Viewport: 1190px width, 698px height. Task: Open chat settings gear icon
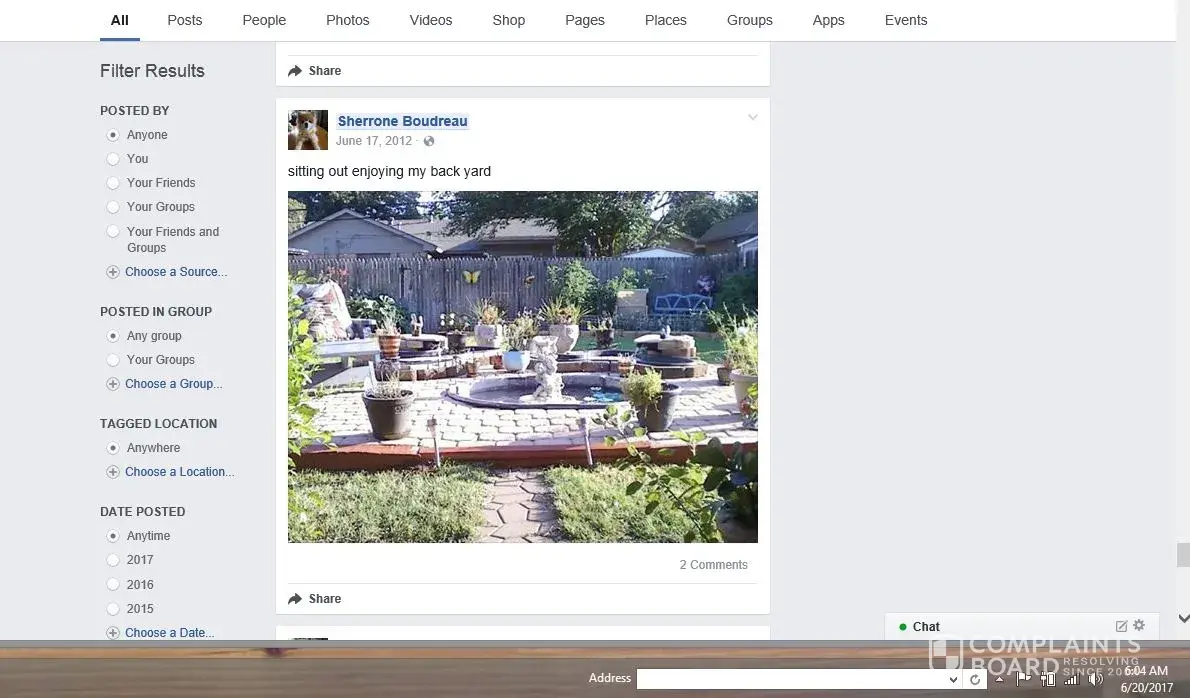[1139, 626]
